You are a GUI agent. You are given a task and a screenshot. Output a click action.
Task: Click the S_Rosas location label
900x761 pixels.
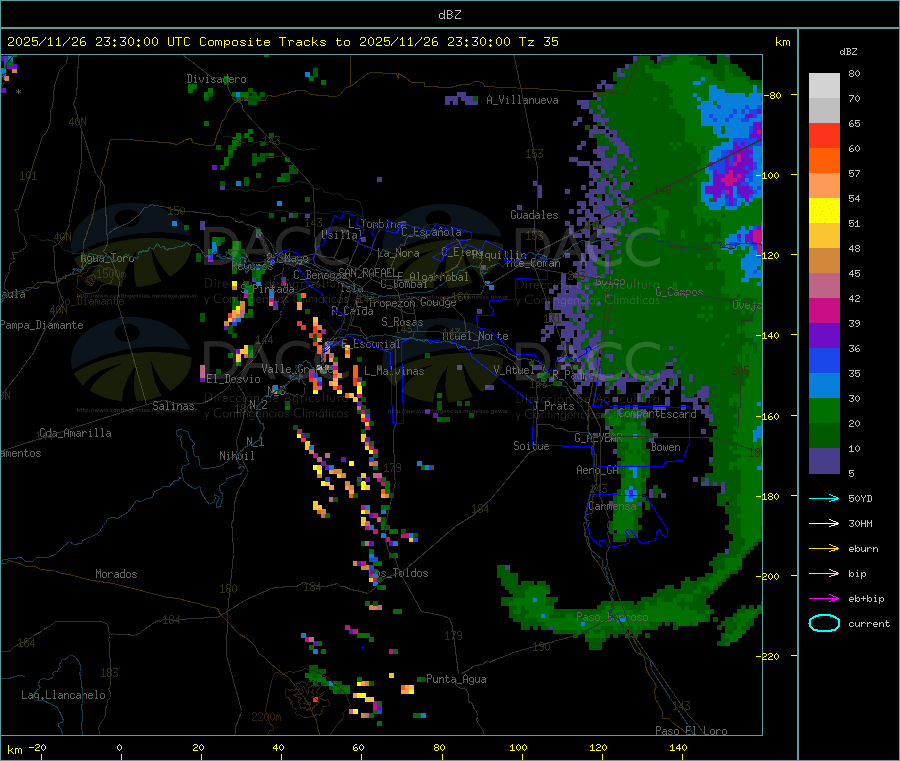(x=402, y=323)
